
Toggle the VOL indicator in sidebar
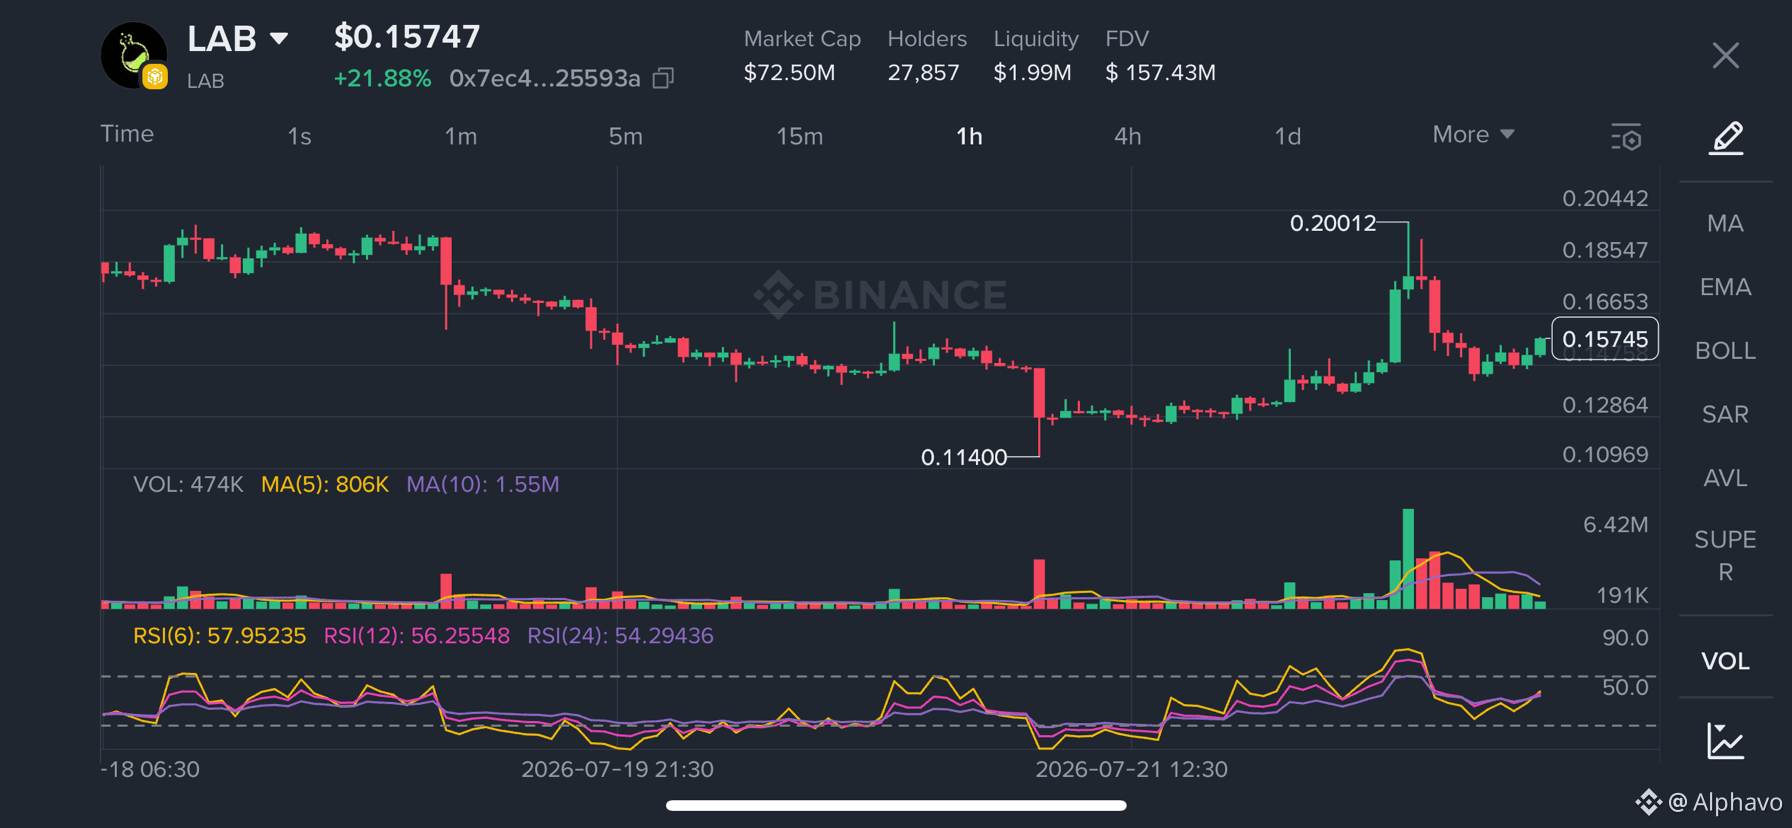(1726, 661)
